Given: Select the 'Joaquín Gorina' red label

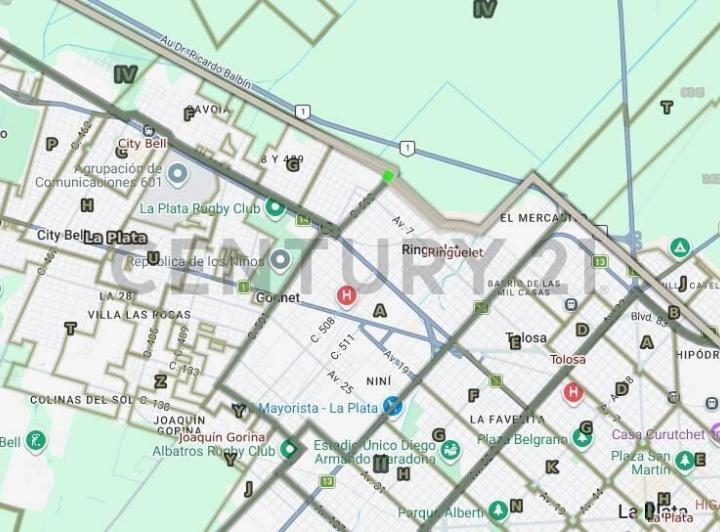Looking at the screenshot, I should click(222, 437).
